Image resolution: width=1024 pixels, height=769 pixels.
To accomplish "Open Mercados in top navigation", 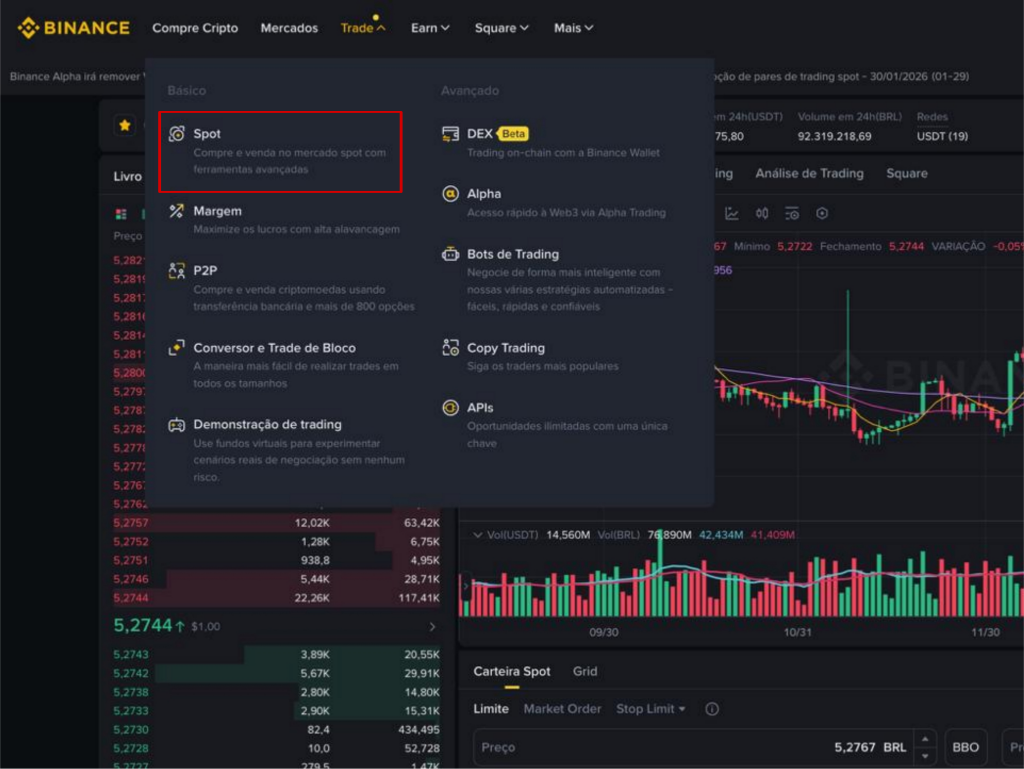I will click(289, 28).
